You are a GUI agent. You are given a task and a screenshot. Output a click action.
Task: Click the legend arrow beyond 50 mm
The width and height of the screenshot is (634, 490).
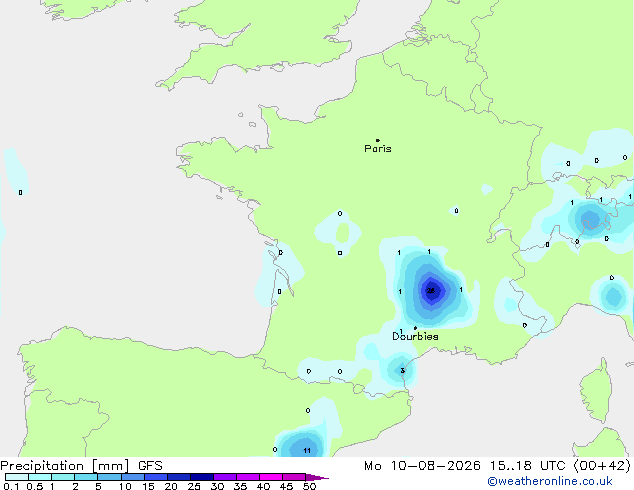317,477
